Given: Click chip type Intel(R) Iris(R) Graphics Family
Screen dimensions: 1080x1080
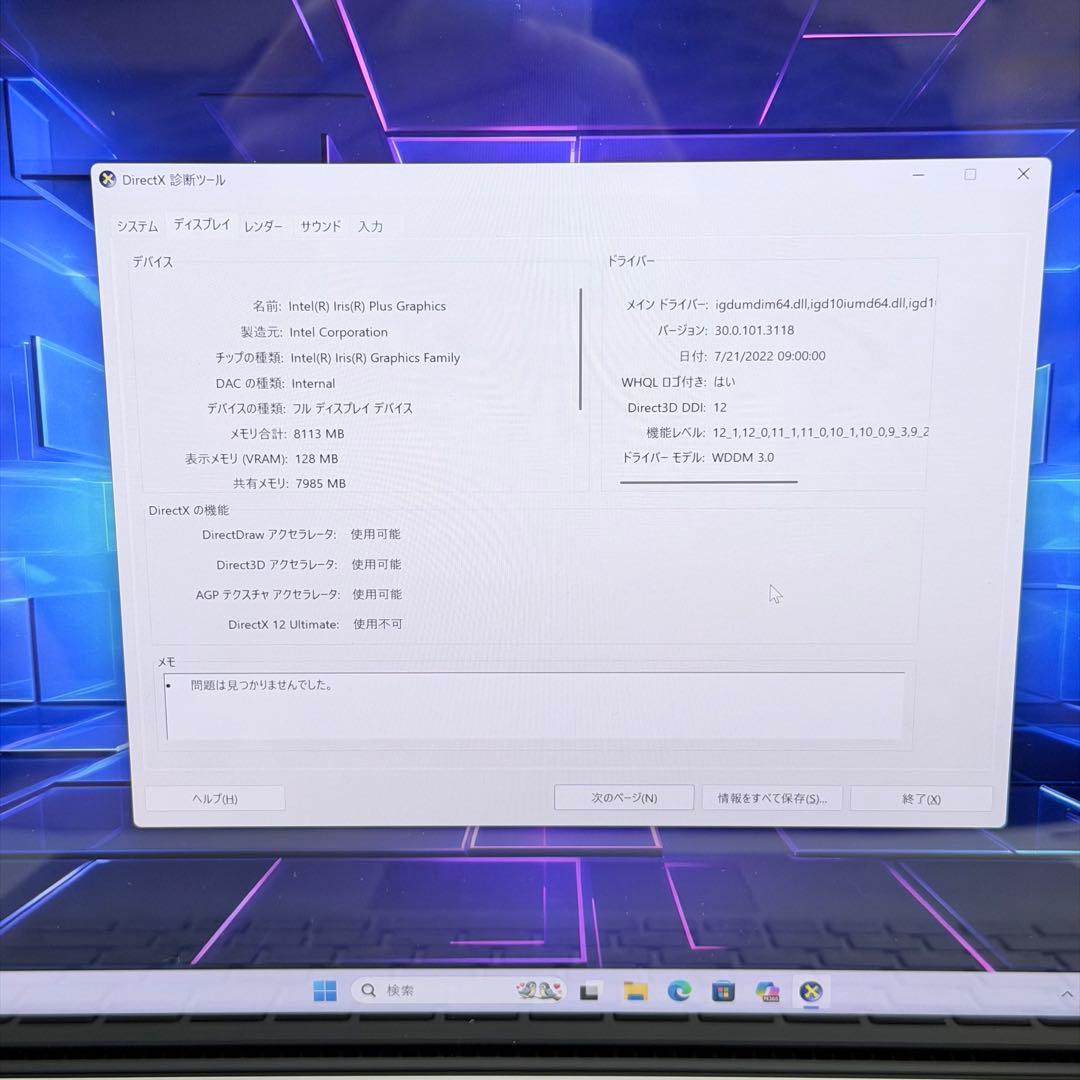Looking at the screenshot, I should [375, 358].
